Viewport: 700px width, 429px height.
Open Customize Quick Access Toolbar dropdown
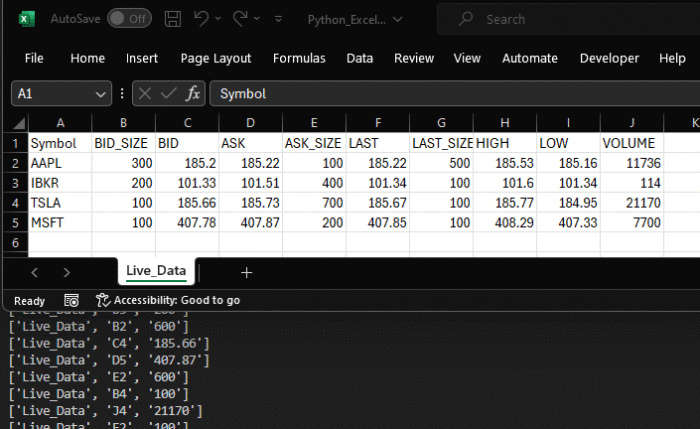[278, 19]
